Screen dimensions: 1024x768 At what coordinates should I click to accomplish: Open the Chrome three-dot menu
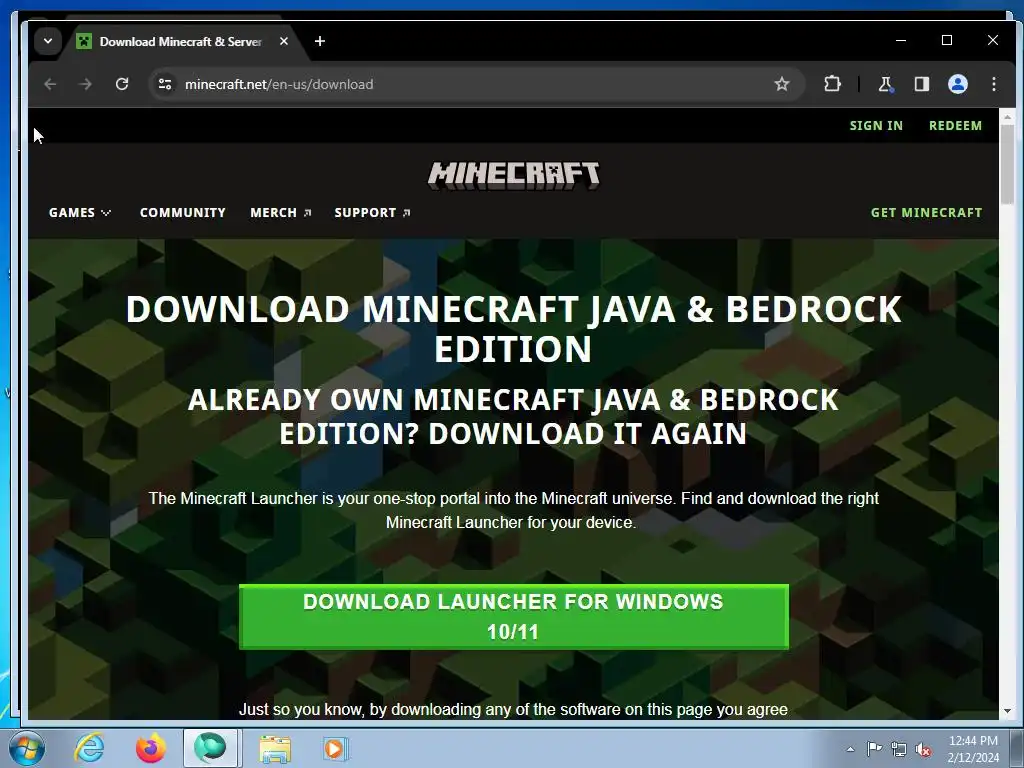pyautogui.click(x=993, y=84)
